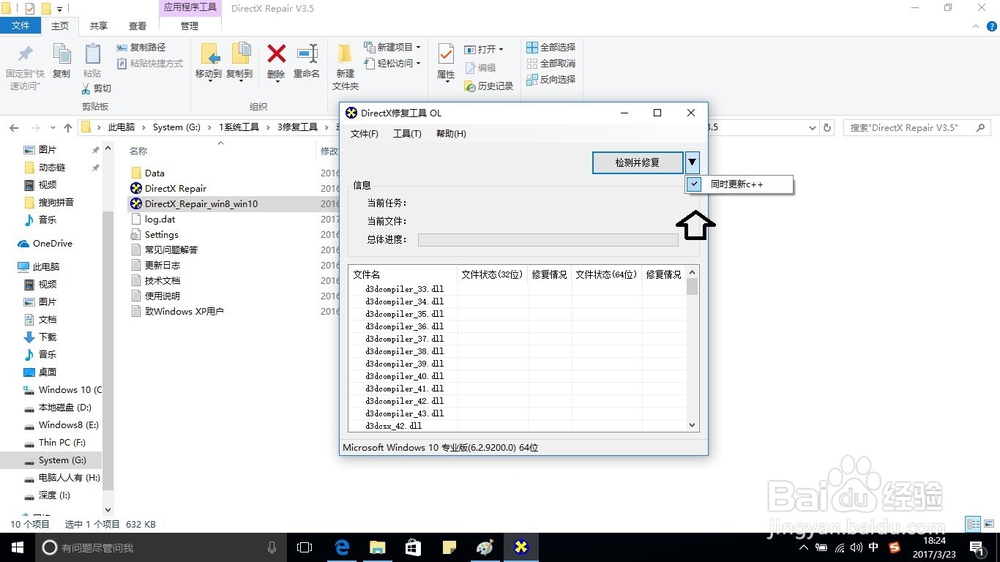
Task: Open the 文件 tab in explorer
Action: point(20,26)
